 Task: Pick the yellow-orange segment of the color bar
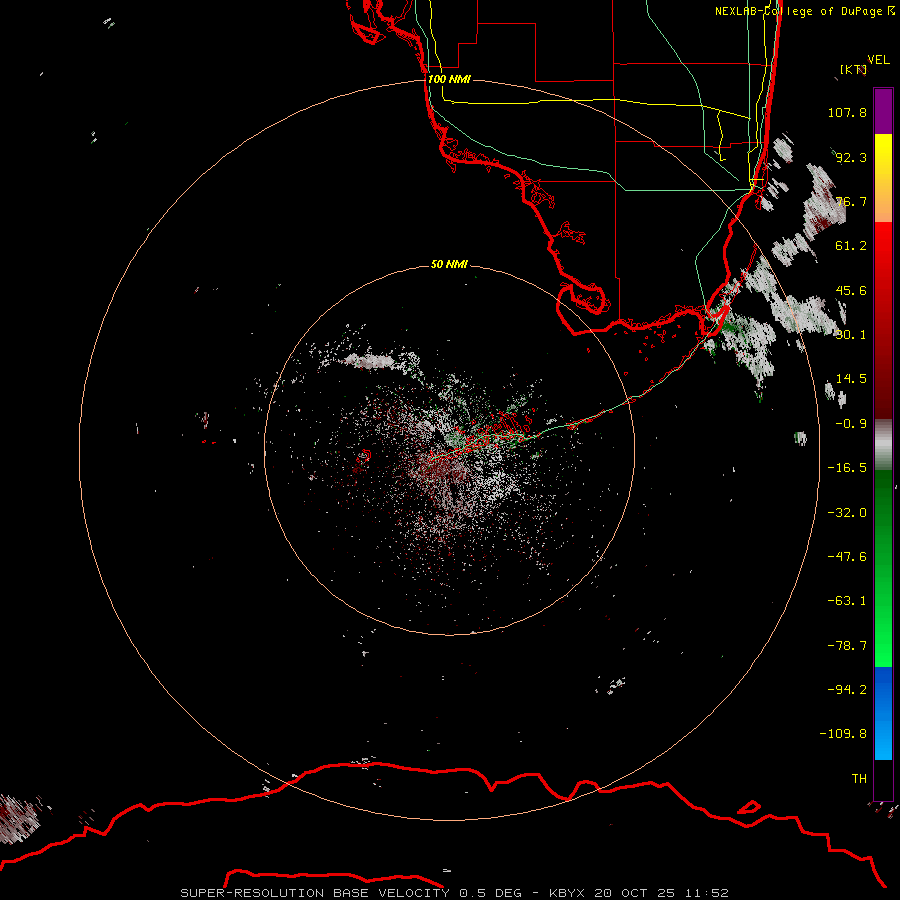pos(883,178)
